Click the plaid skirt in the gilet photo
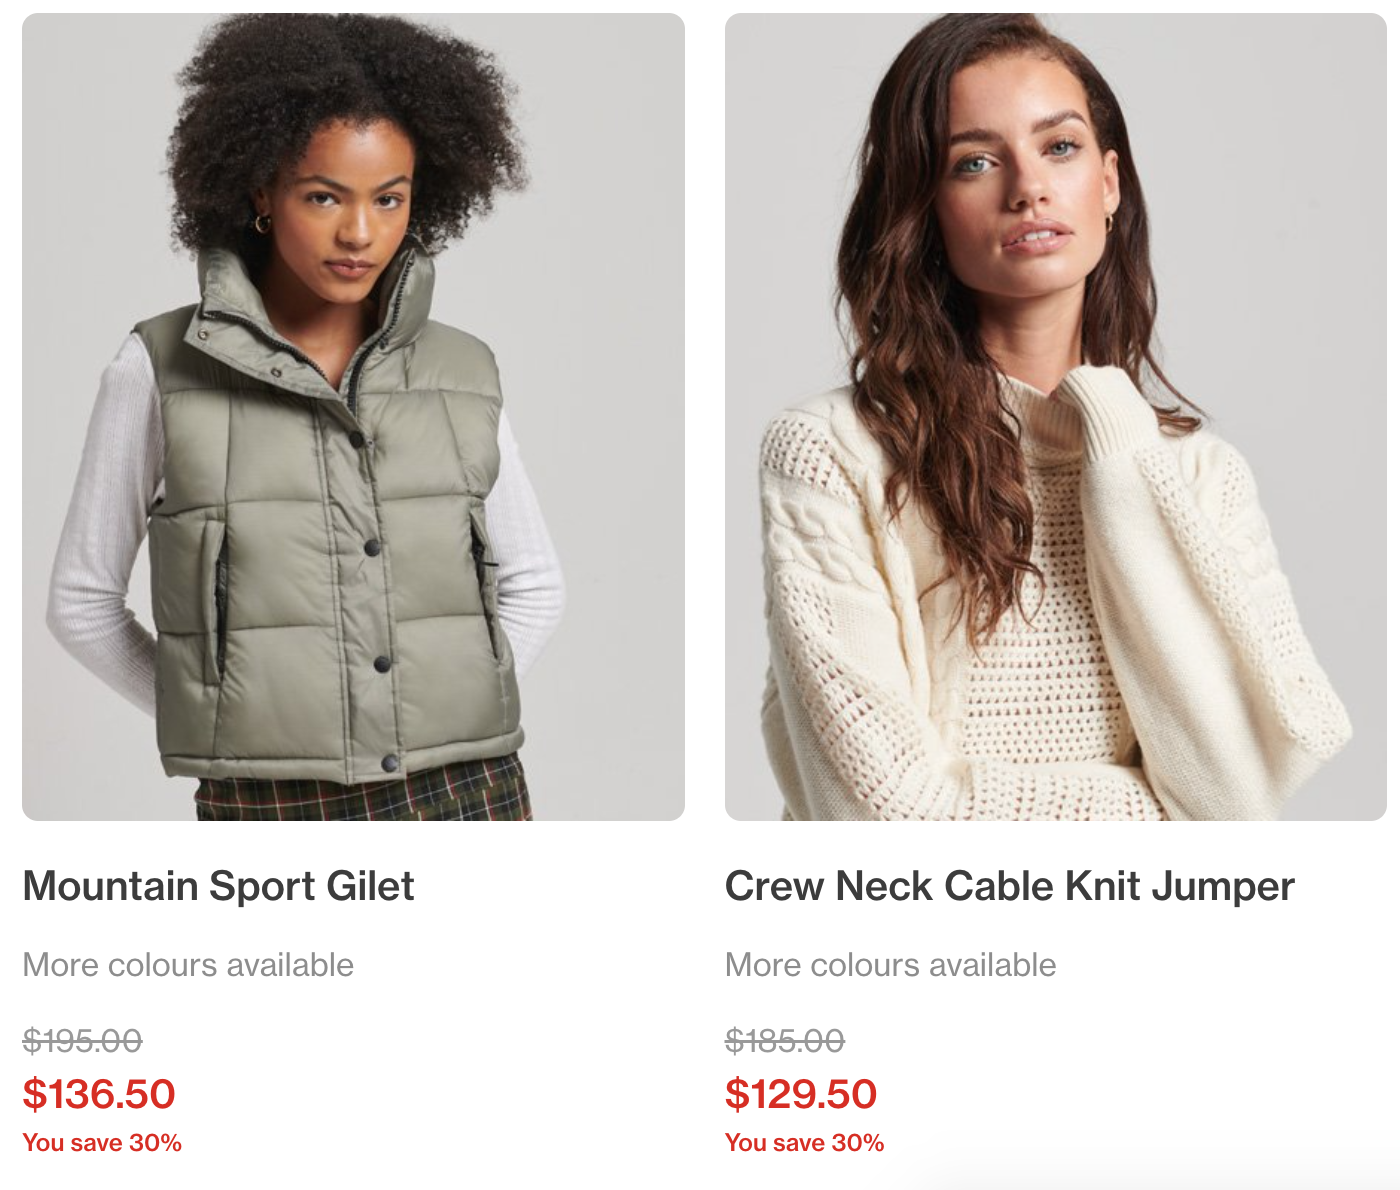The width and height of the screenshot is (1400, 1190). (x=362, y=792)
